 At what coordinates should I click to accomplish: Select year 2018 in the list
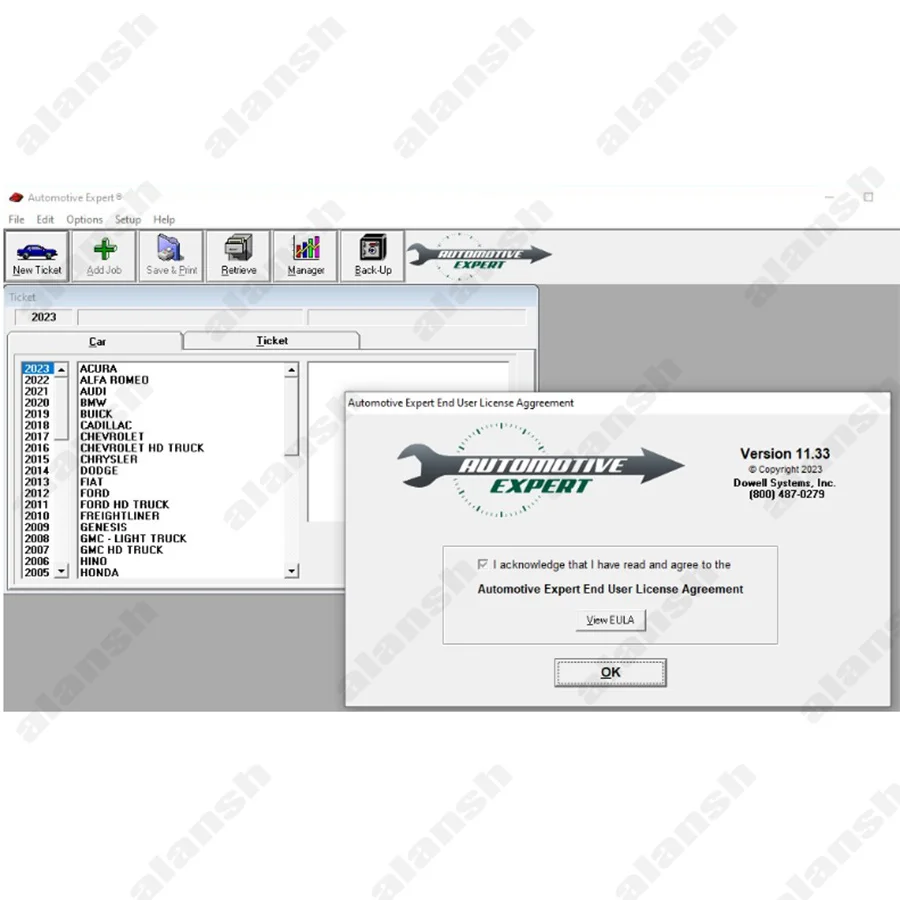click(x=38, y=425)
